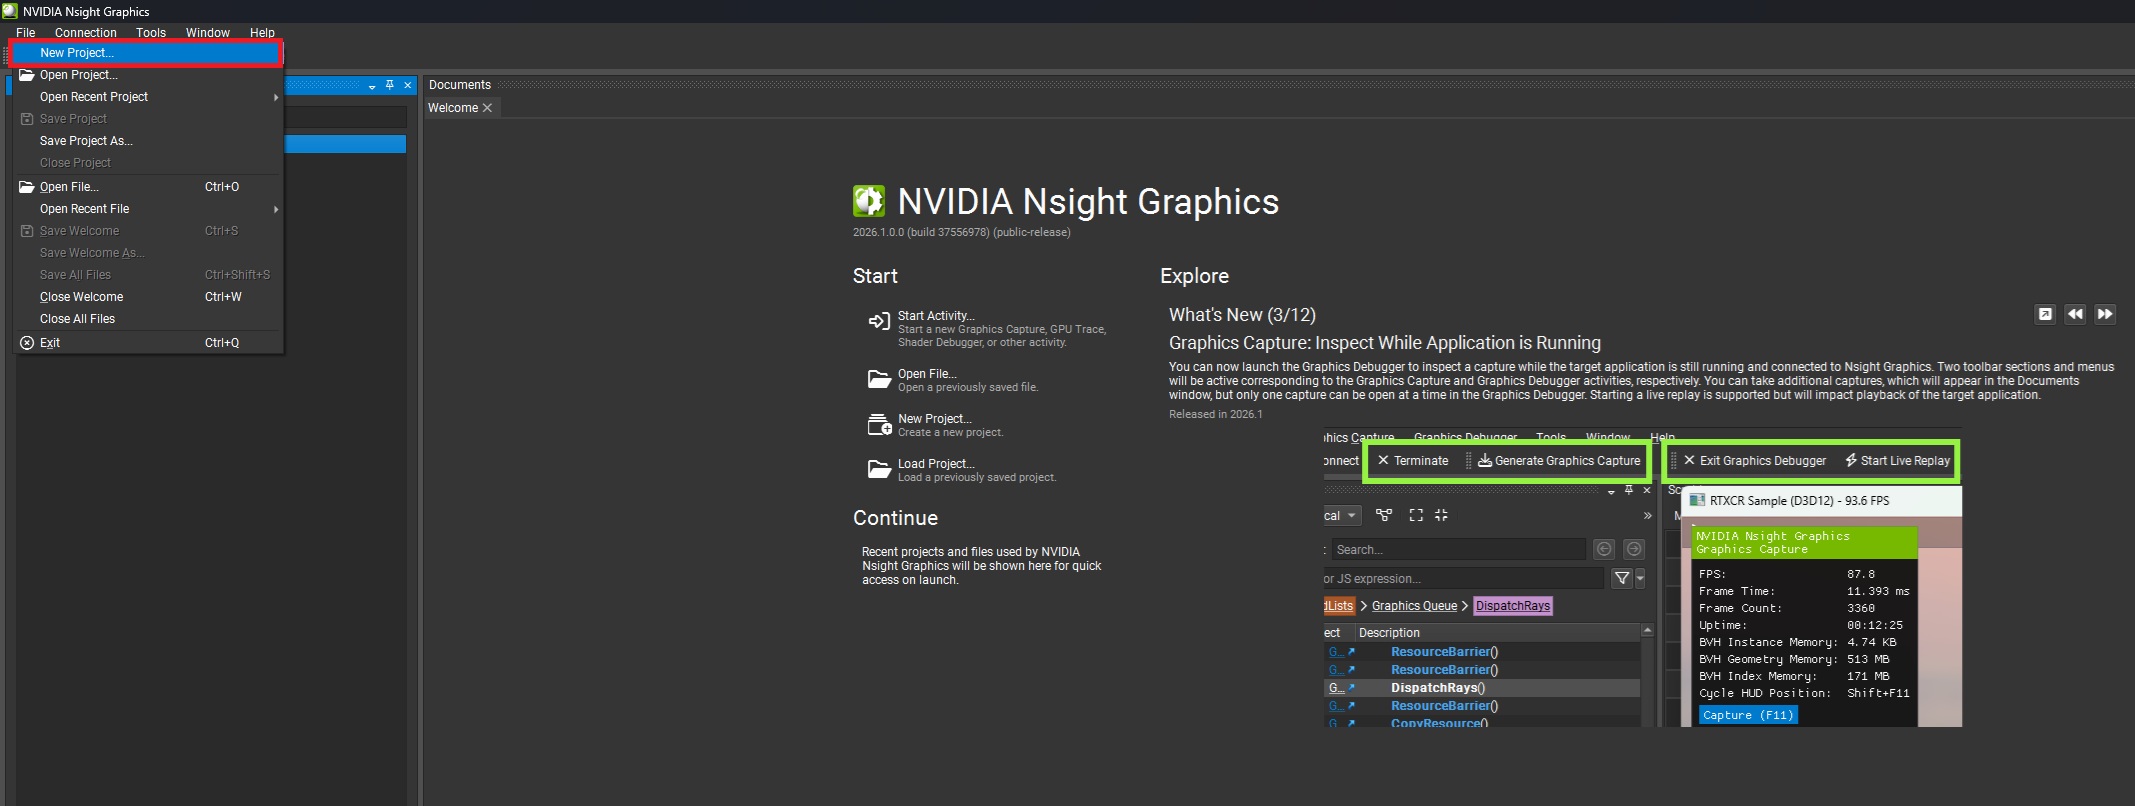Click the Open Project folder icon in menu
The image size is (2135, 806).
click(x=27, y=75)
